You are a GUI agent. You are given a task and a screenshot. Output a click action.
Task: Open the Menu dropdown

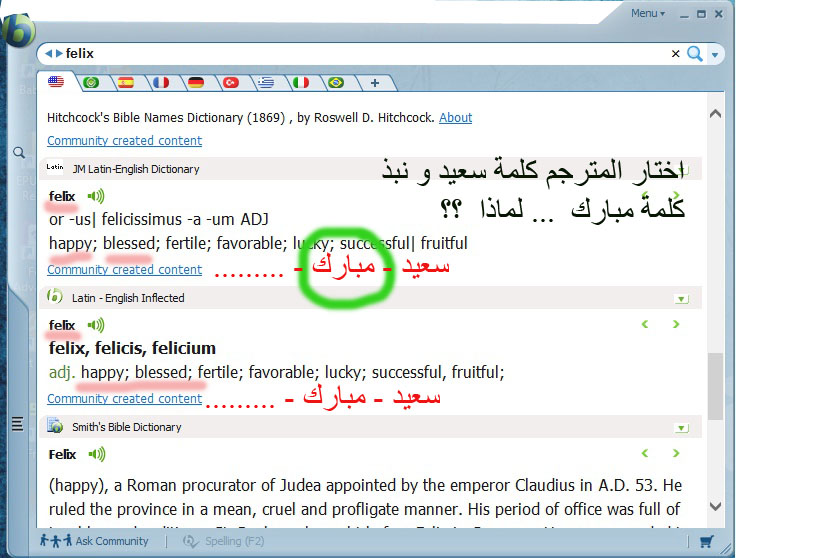click(647, 13)
